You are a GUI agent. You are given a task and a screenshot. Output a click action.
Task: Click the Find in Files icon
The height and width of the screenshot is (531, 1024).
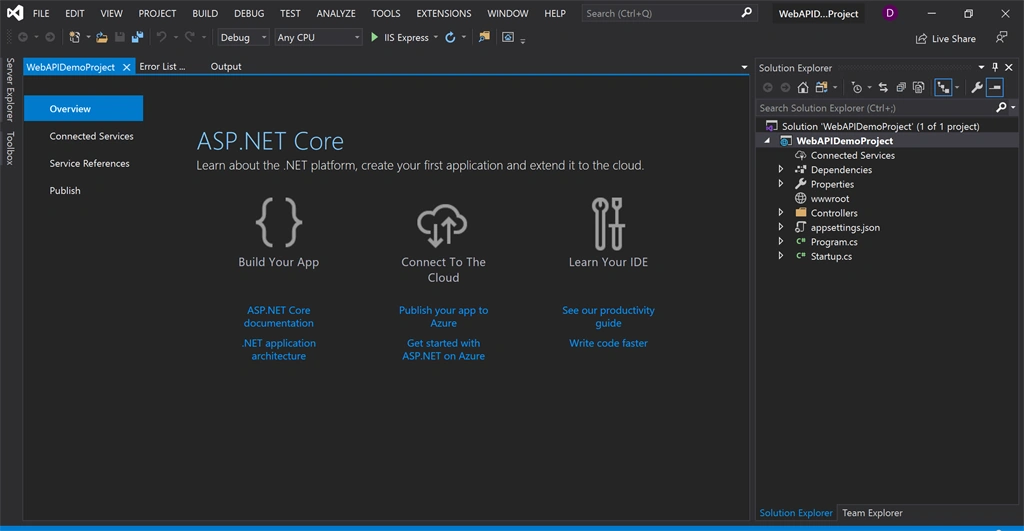coord(484,37)
